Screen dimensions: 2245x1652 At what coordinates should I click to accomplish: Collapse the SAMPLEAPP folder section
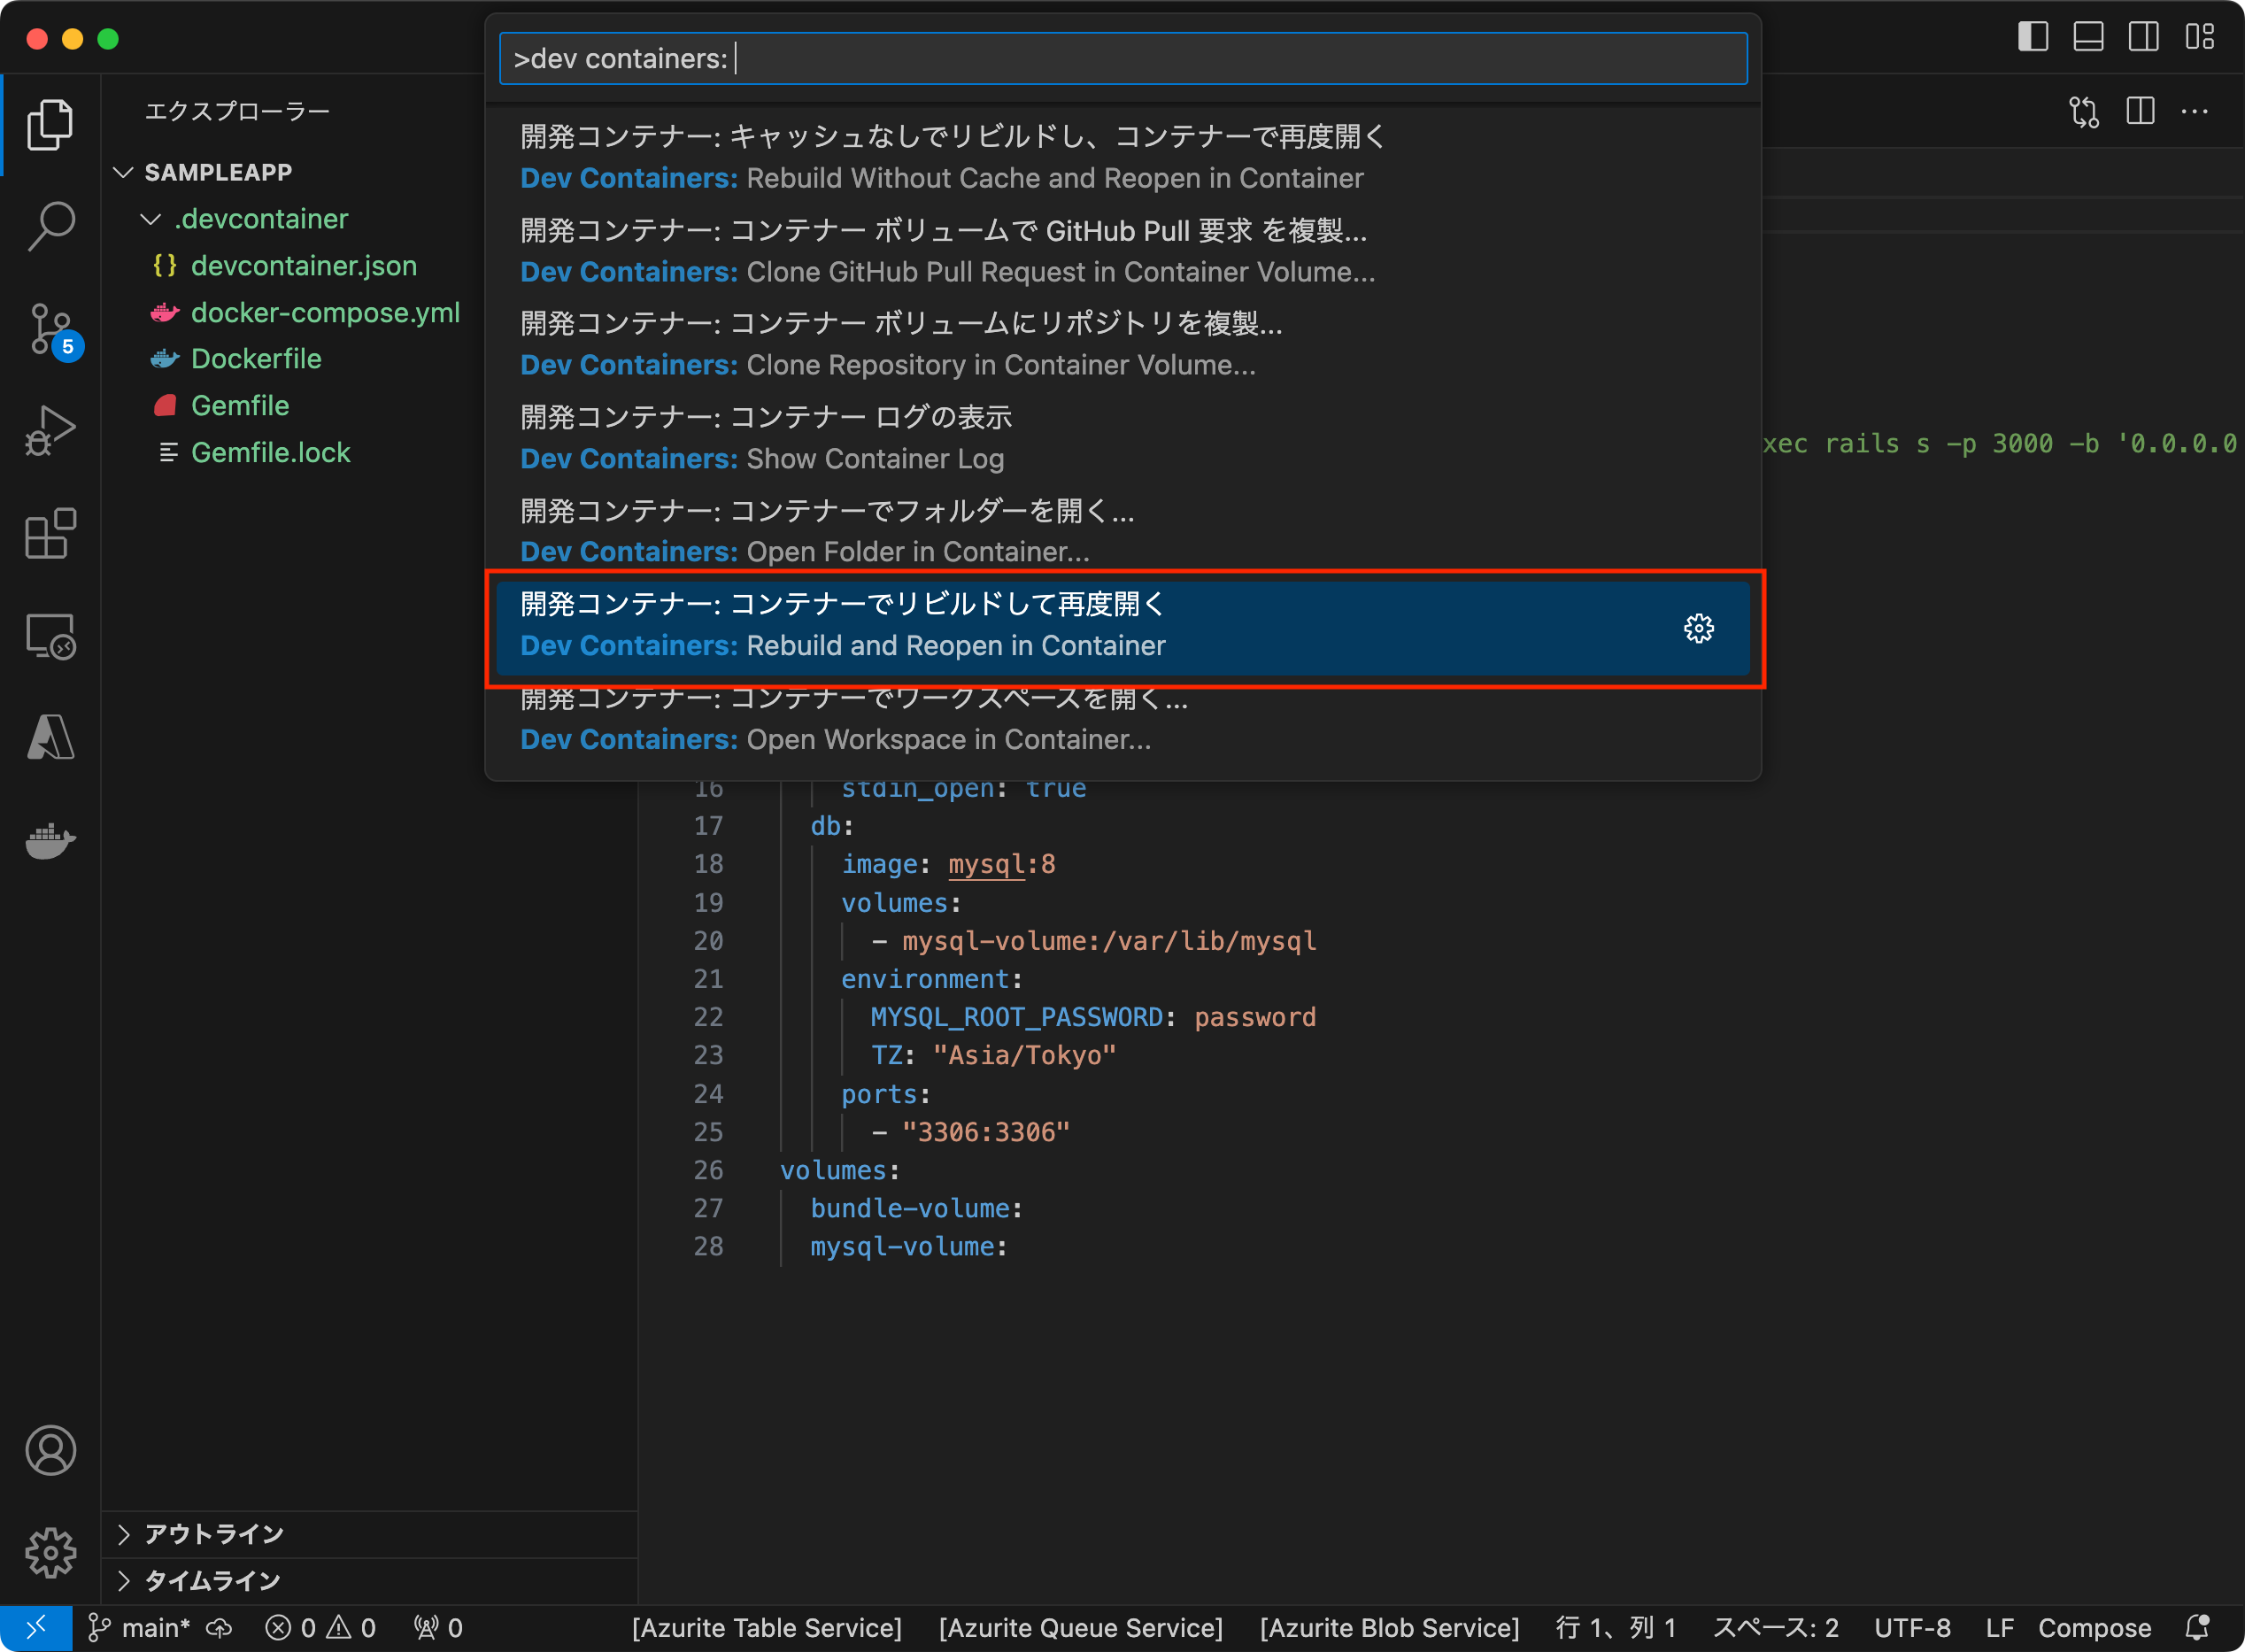tap(123, 172)
